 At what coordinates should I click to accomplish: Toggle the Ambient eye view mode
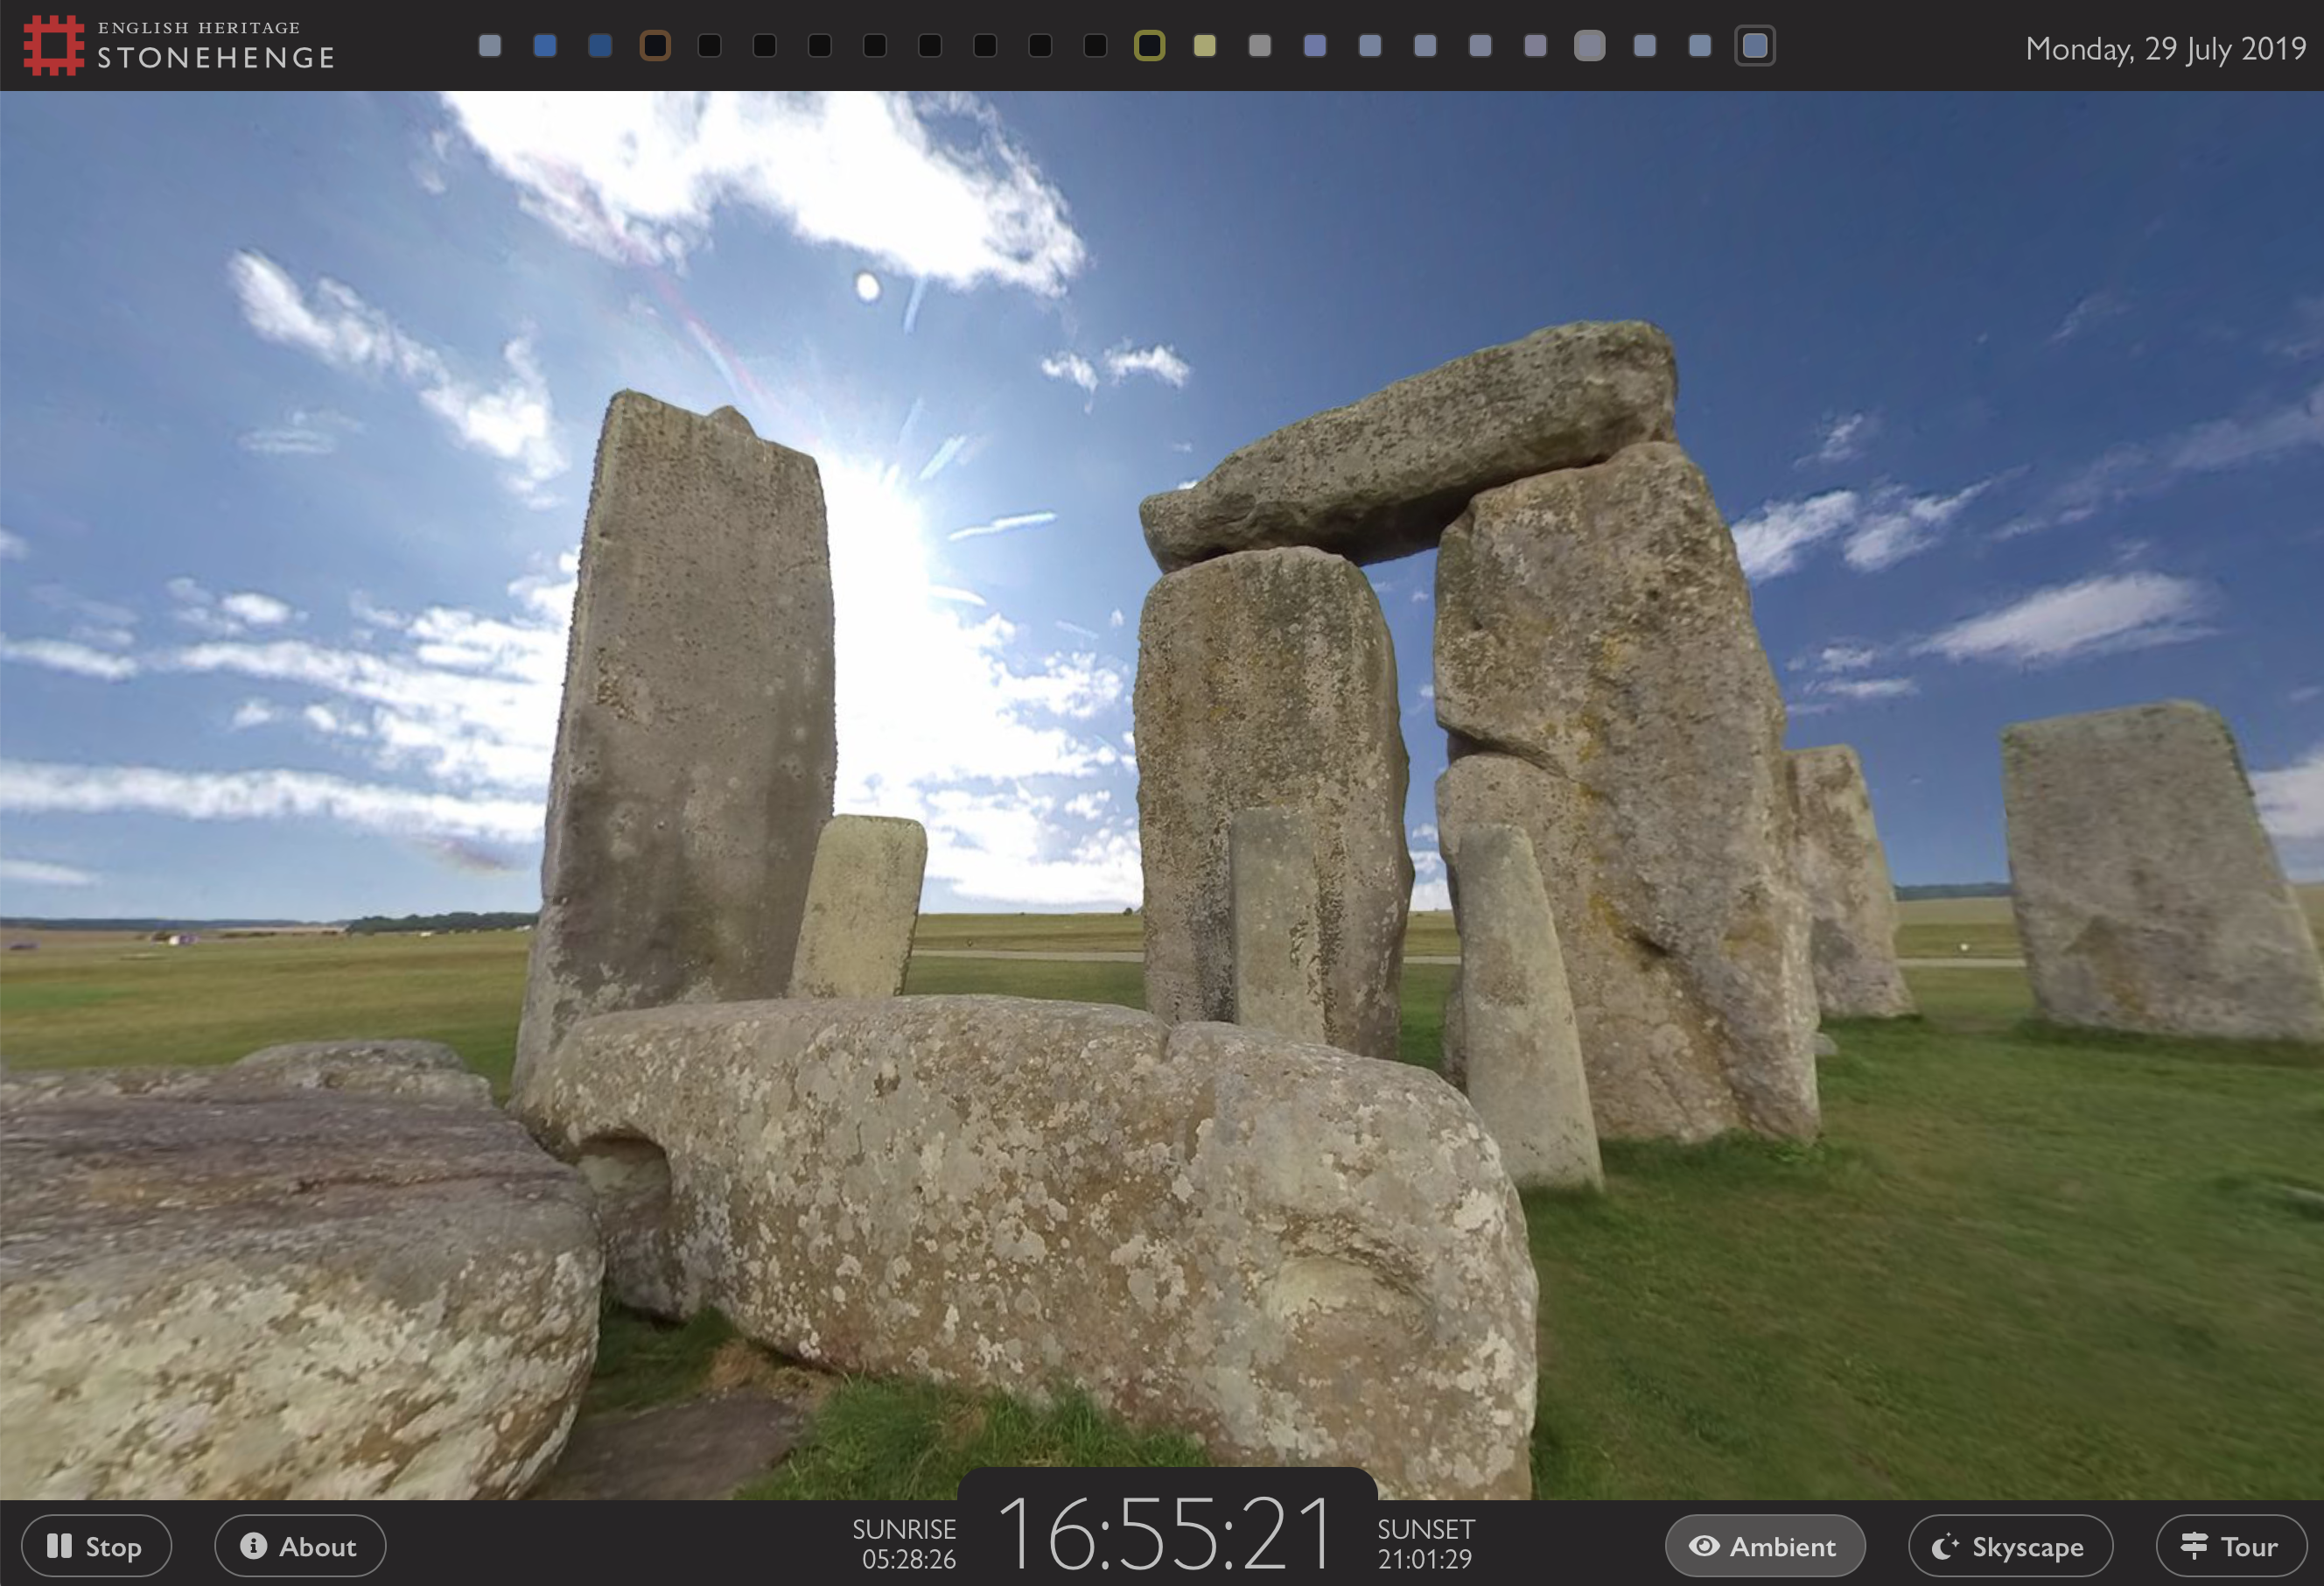1765,1546
